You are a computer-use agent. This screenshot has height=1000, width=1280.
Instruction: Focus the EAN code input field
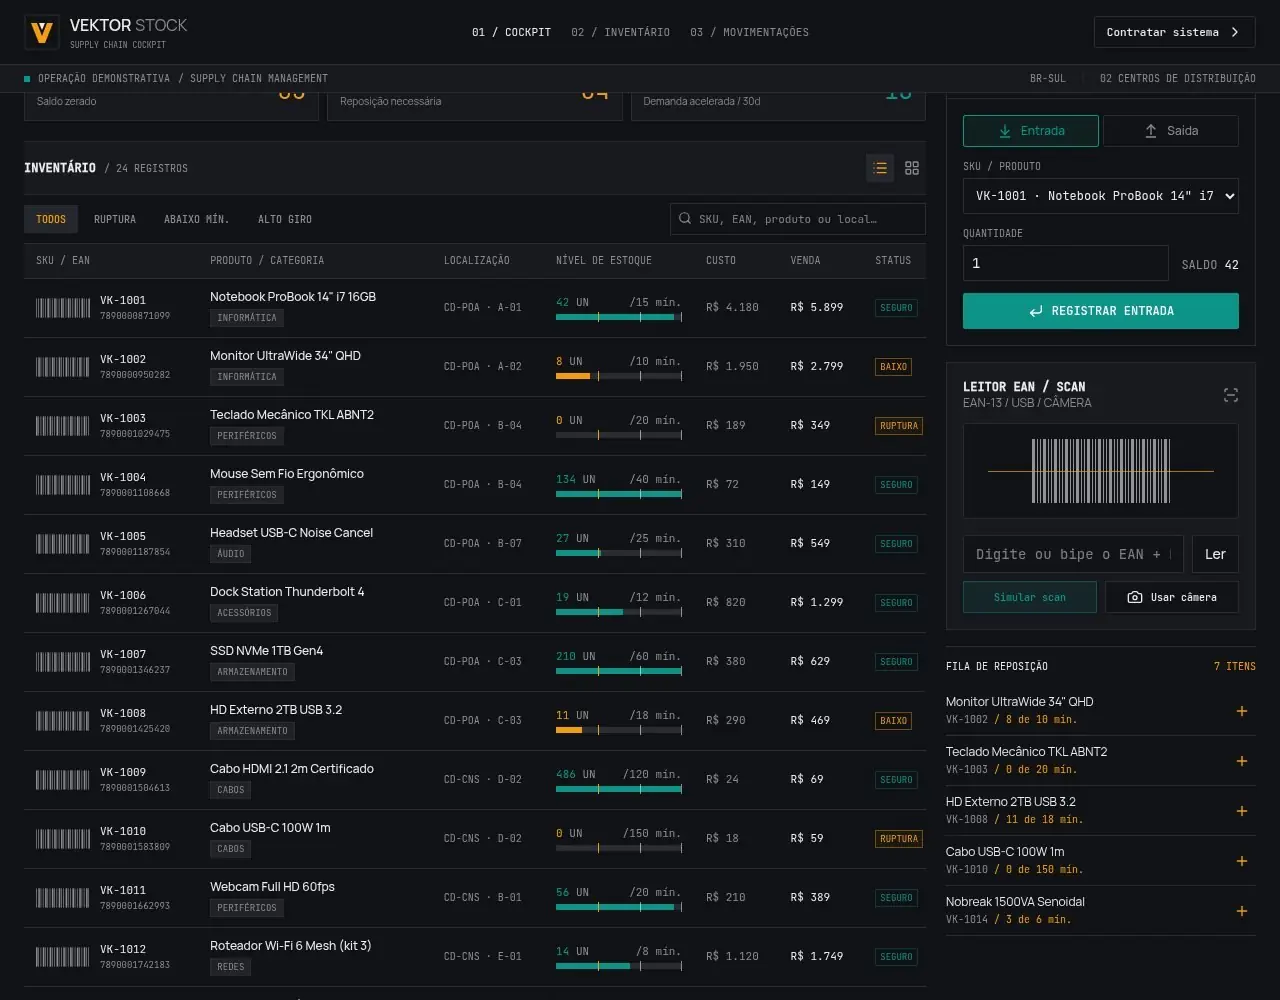1073,554
